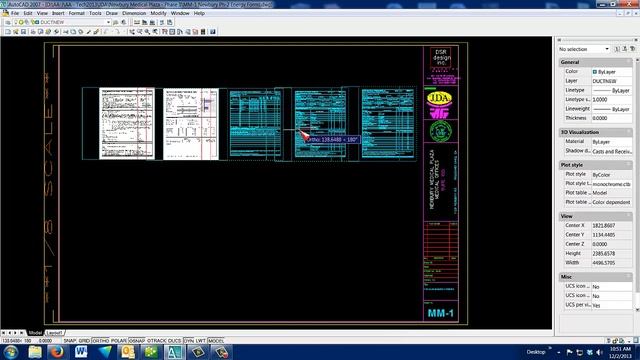
Task: Open the Color ByLayer property dropdown
Action: [x=611, y=72]
